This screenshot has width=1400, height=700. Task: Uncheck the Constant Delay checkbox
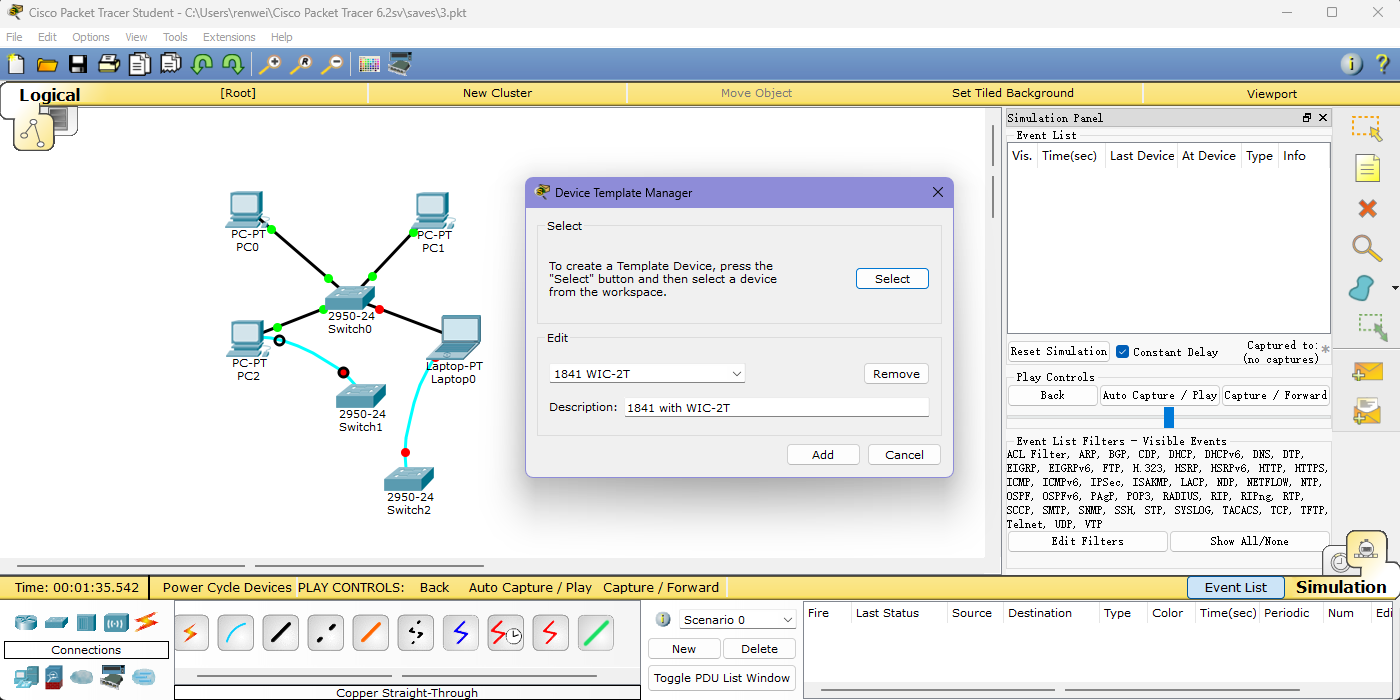point(1122,352)
